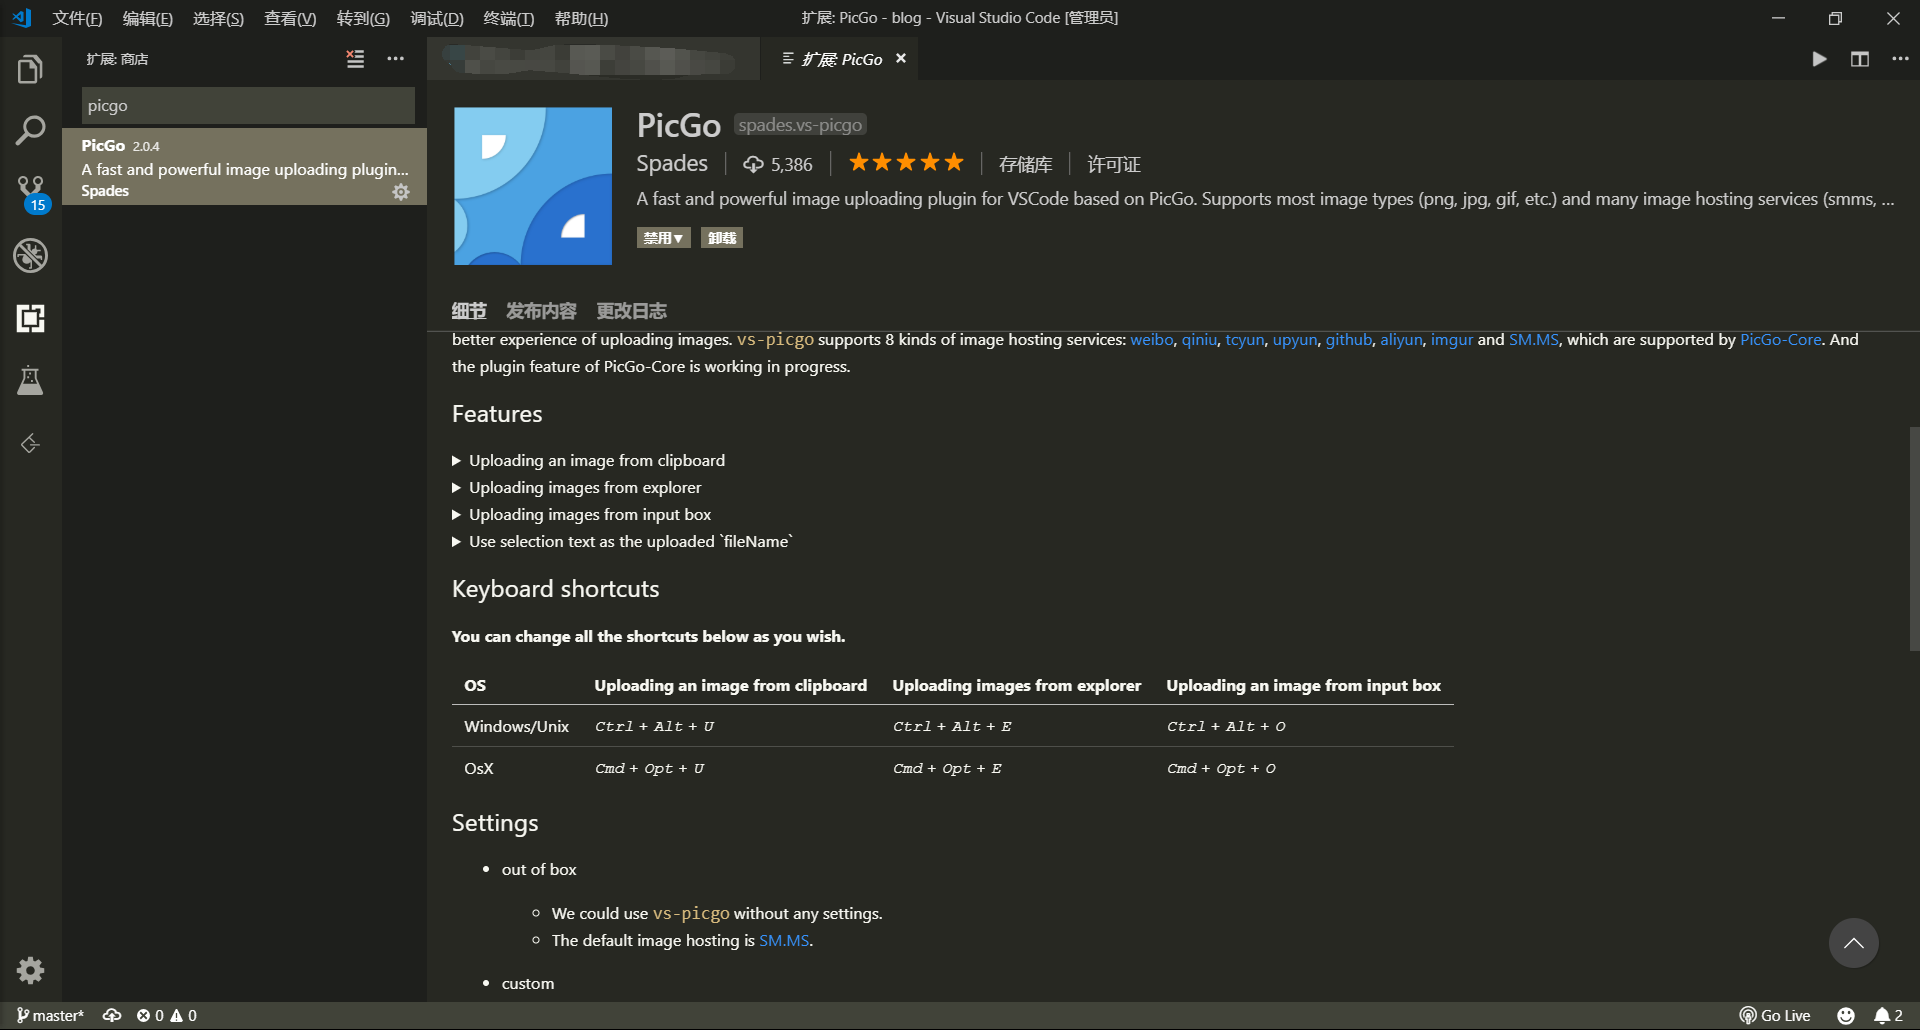Click the Run play icon in editor toolbar
Viewport: 1920px width, 1030px height.
(x=1819, y=59)
